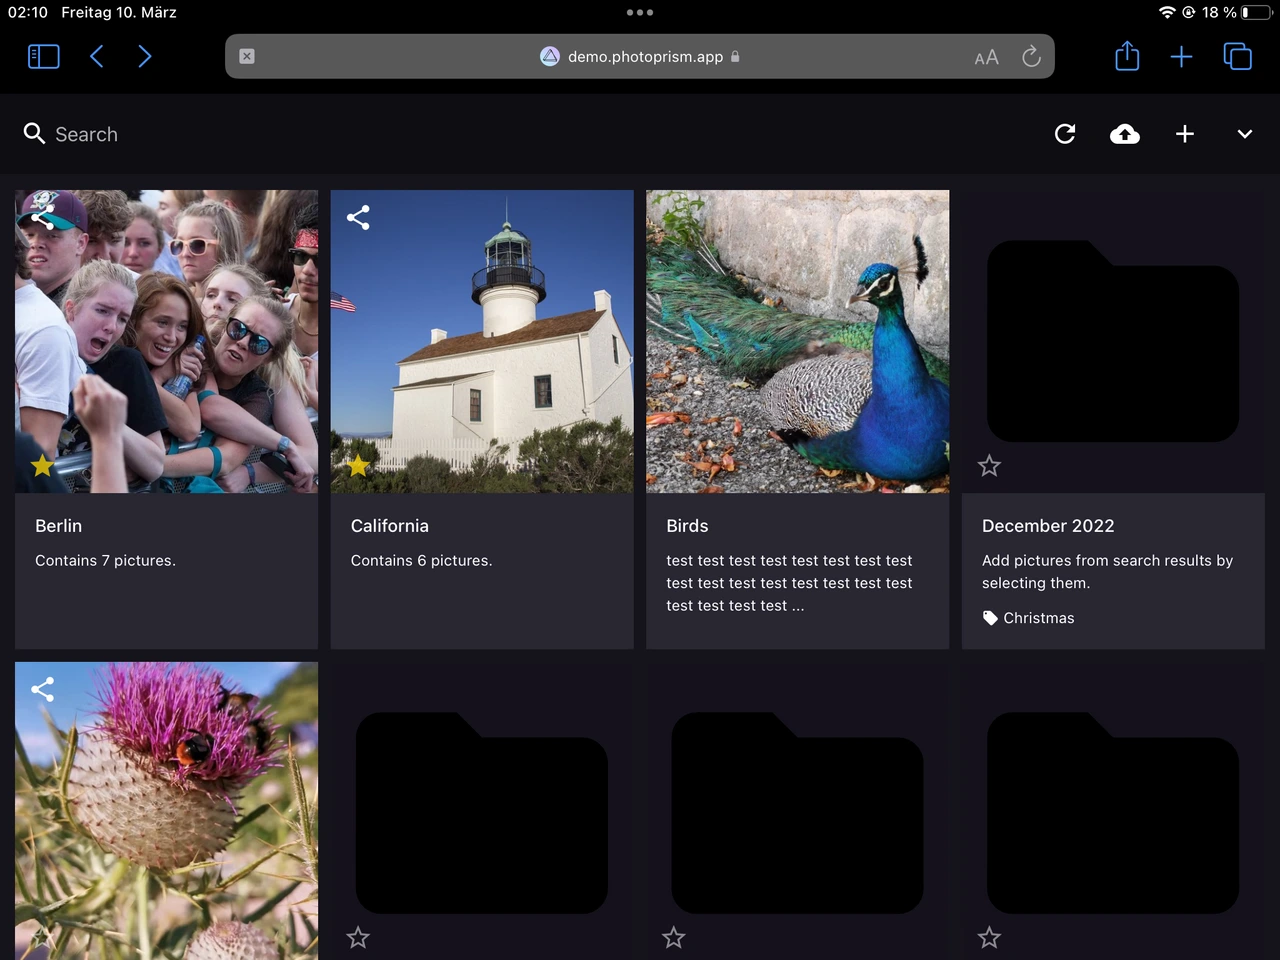This screenshot has height=960, width=1280.
Task: Click the Birds 'test test test' description
Action: pyautogui.click(x=789, y=583)
